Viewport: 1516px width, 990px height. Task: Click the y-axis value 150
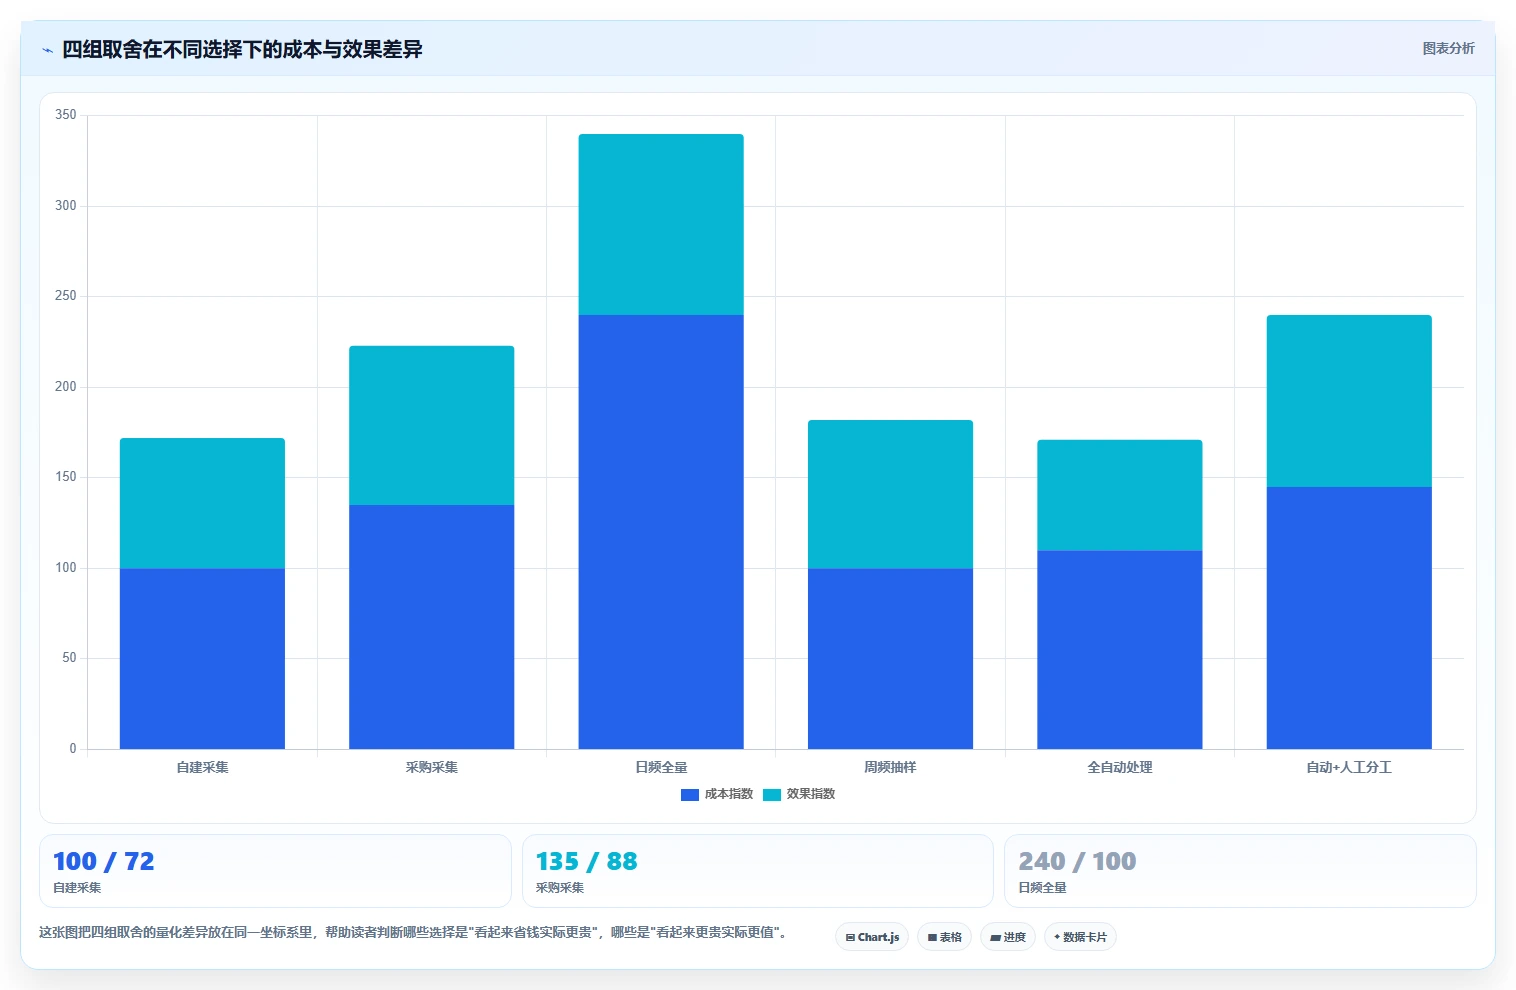65,477
